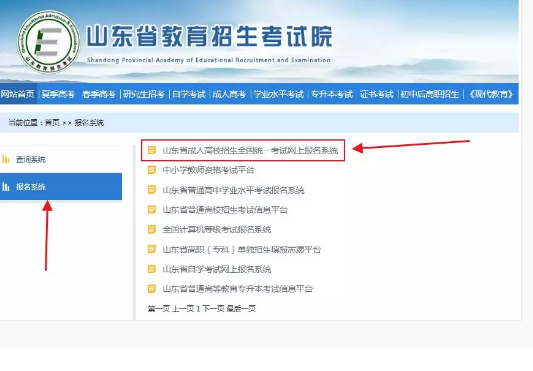Go to 第一页 in pagination
The image size is (533, 371).
coord(158,309)
